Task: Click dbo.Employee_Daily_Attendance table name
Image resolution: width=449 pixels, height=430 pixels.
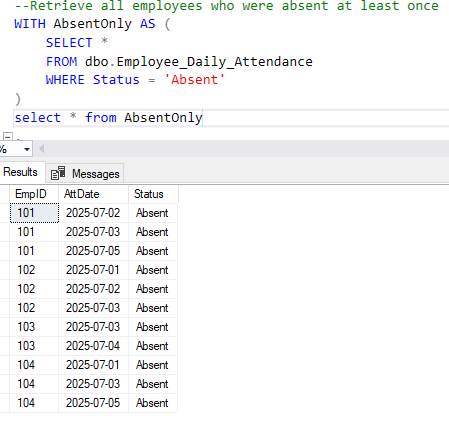Action: (x=199, y=62)
